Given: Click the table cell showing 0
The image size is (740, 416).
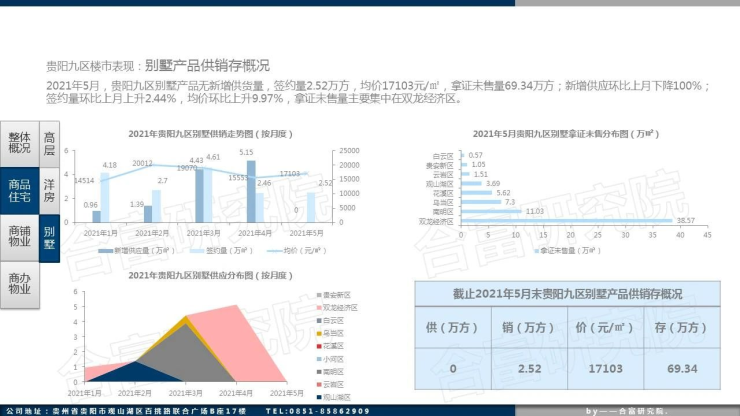Looking at the screenshot, I should (x=453, y=369).
